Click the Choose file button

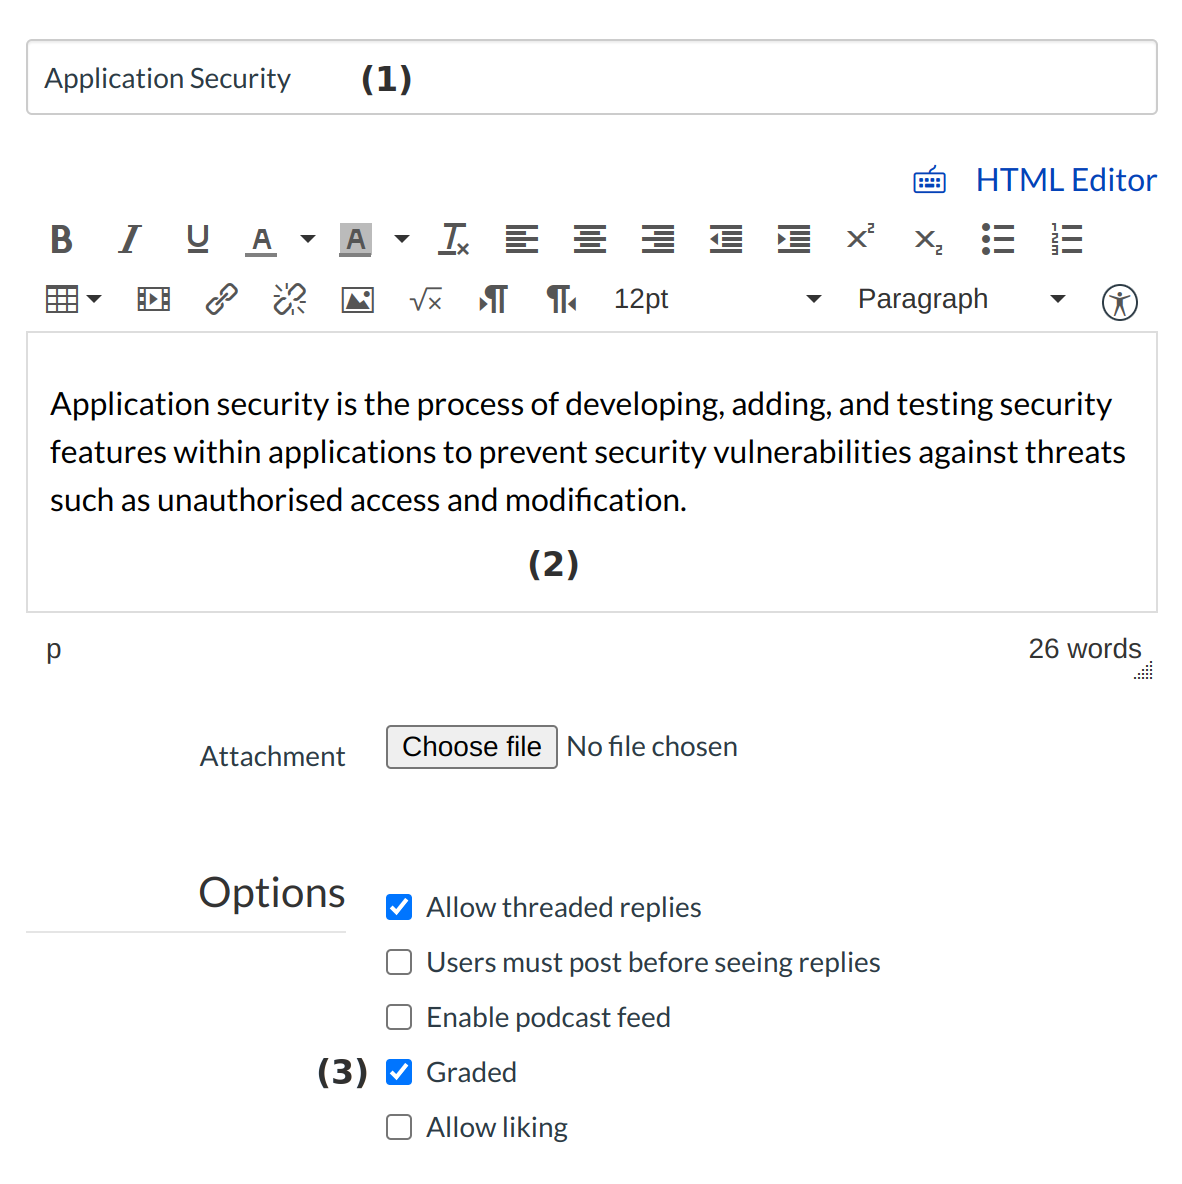click(471, 747)
